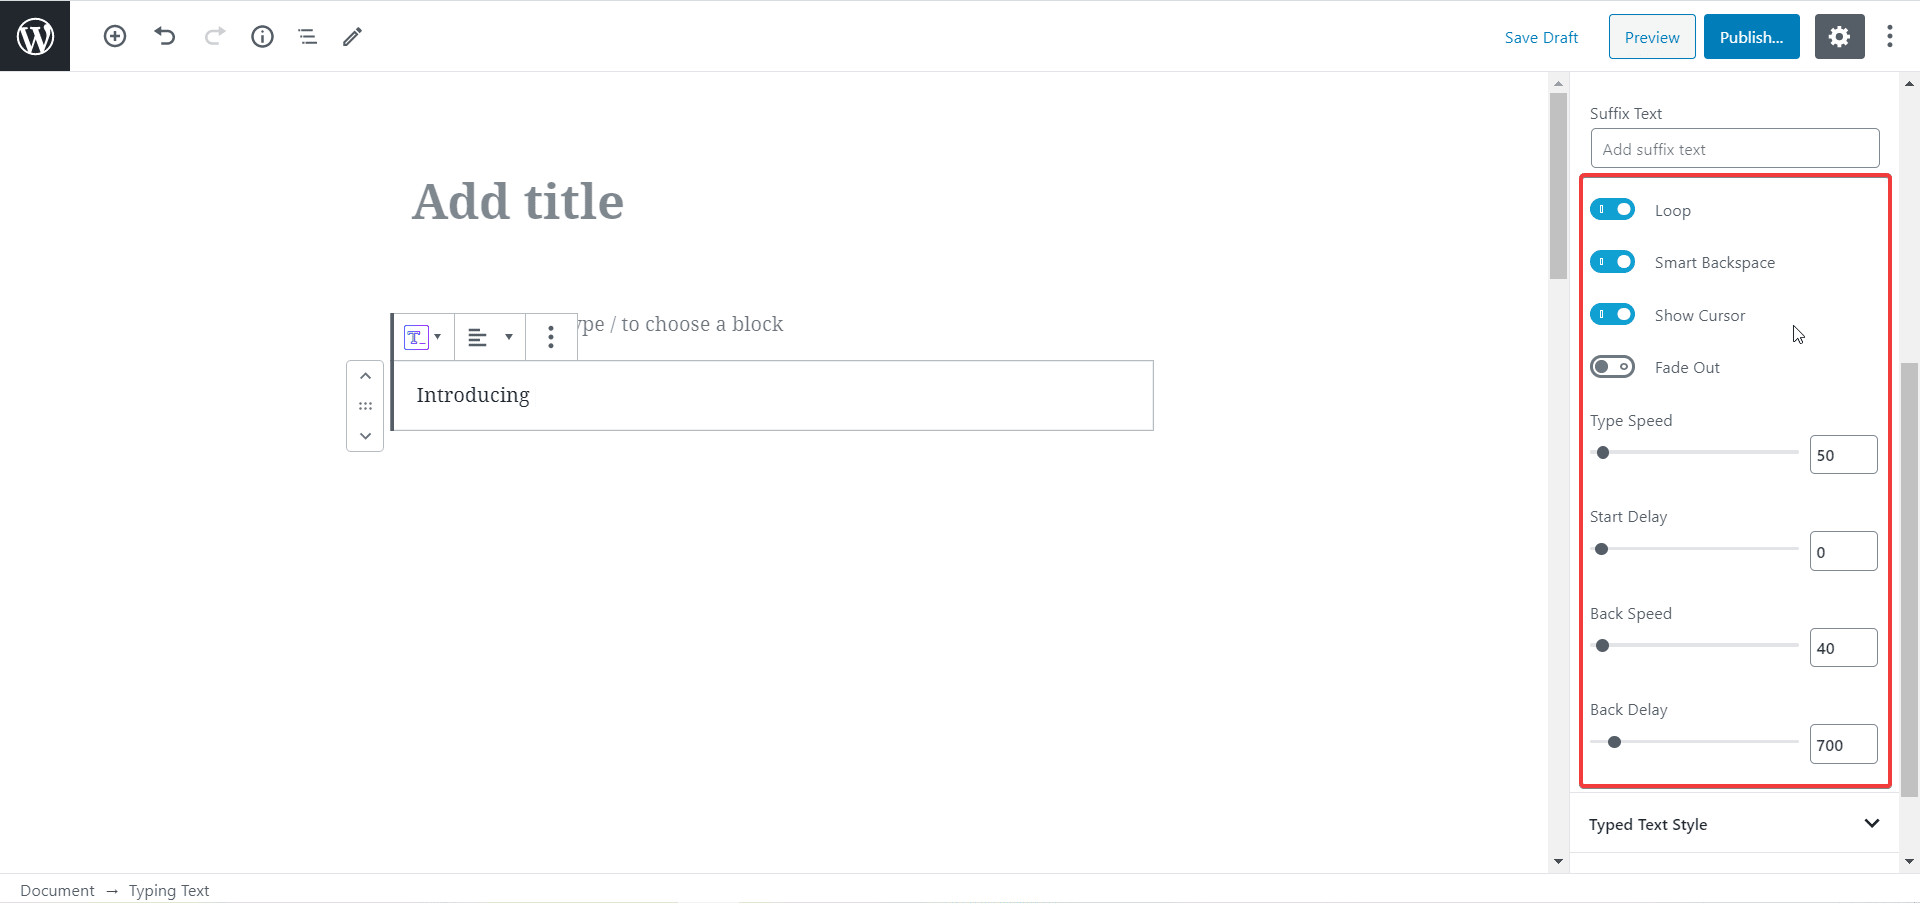This screenshot has height=903, width=1920.
Task: Toggle the settings gear sidebar
Action: click(1839, 37)
